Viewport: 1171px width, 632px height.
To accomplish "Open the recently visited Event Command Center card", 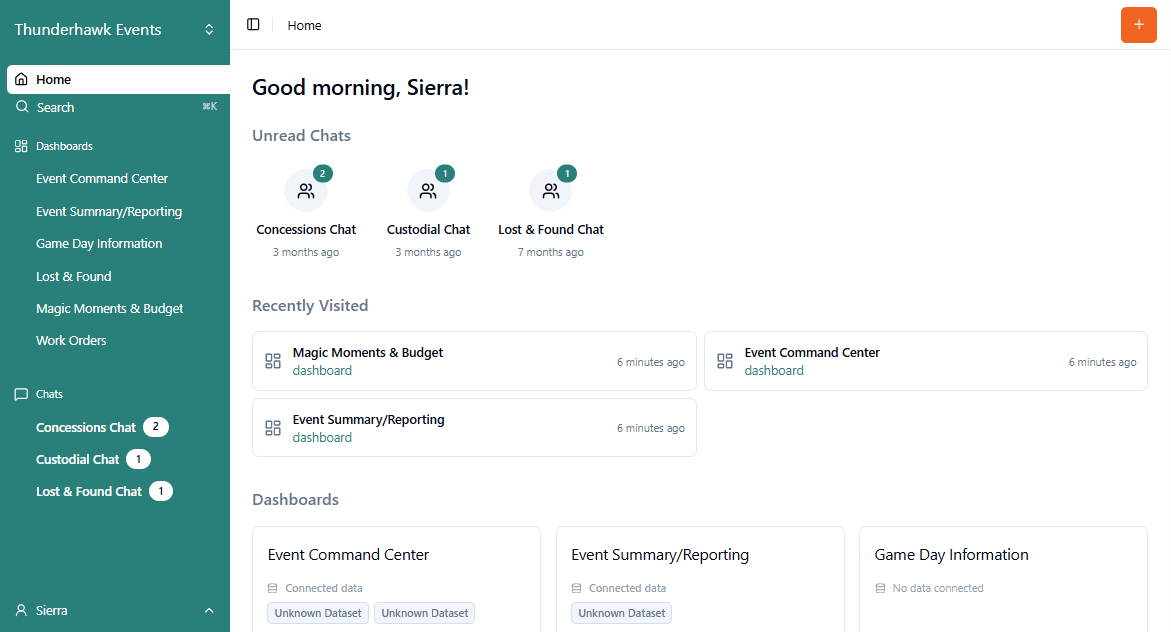I will pos(926,361).
